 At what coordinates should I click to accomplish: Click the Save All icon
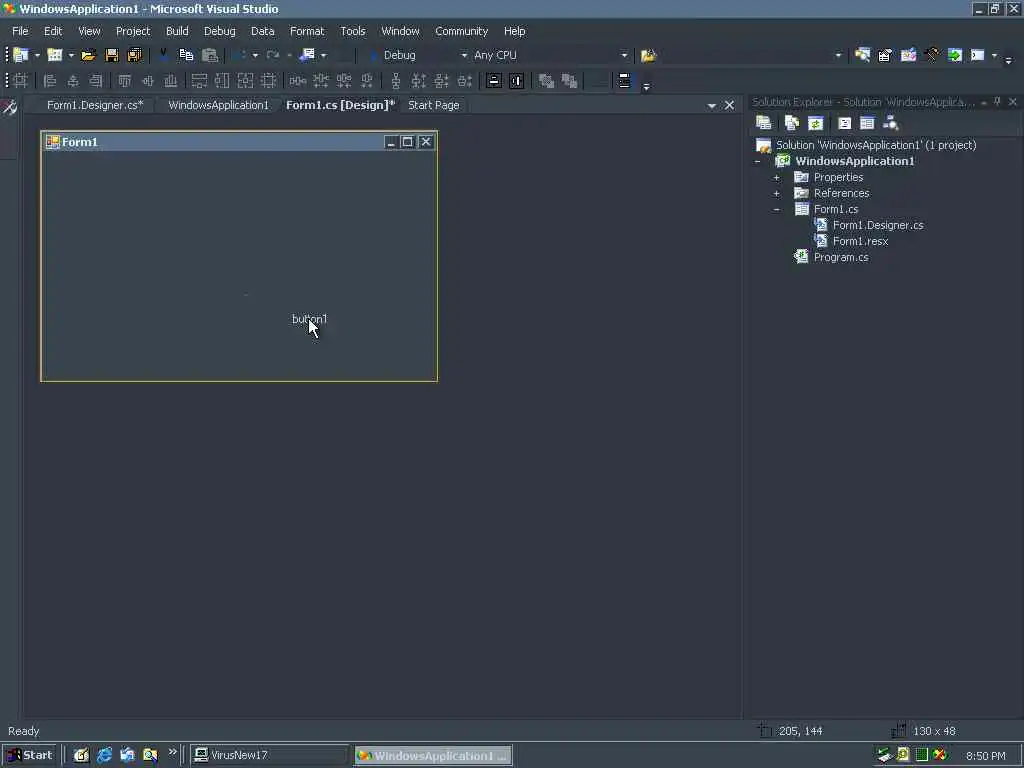[x=135, y=56]
